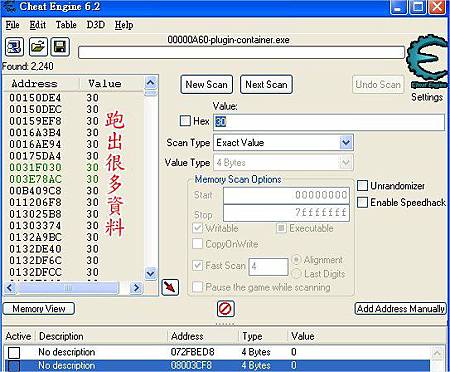Click results list scroll left arrow

point(10,288)
